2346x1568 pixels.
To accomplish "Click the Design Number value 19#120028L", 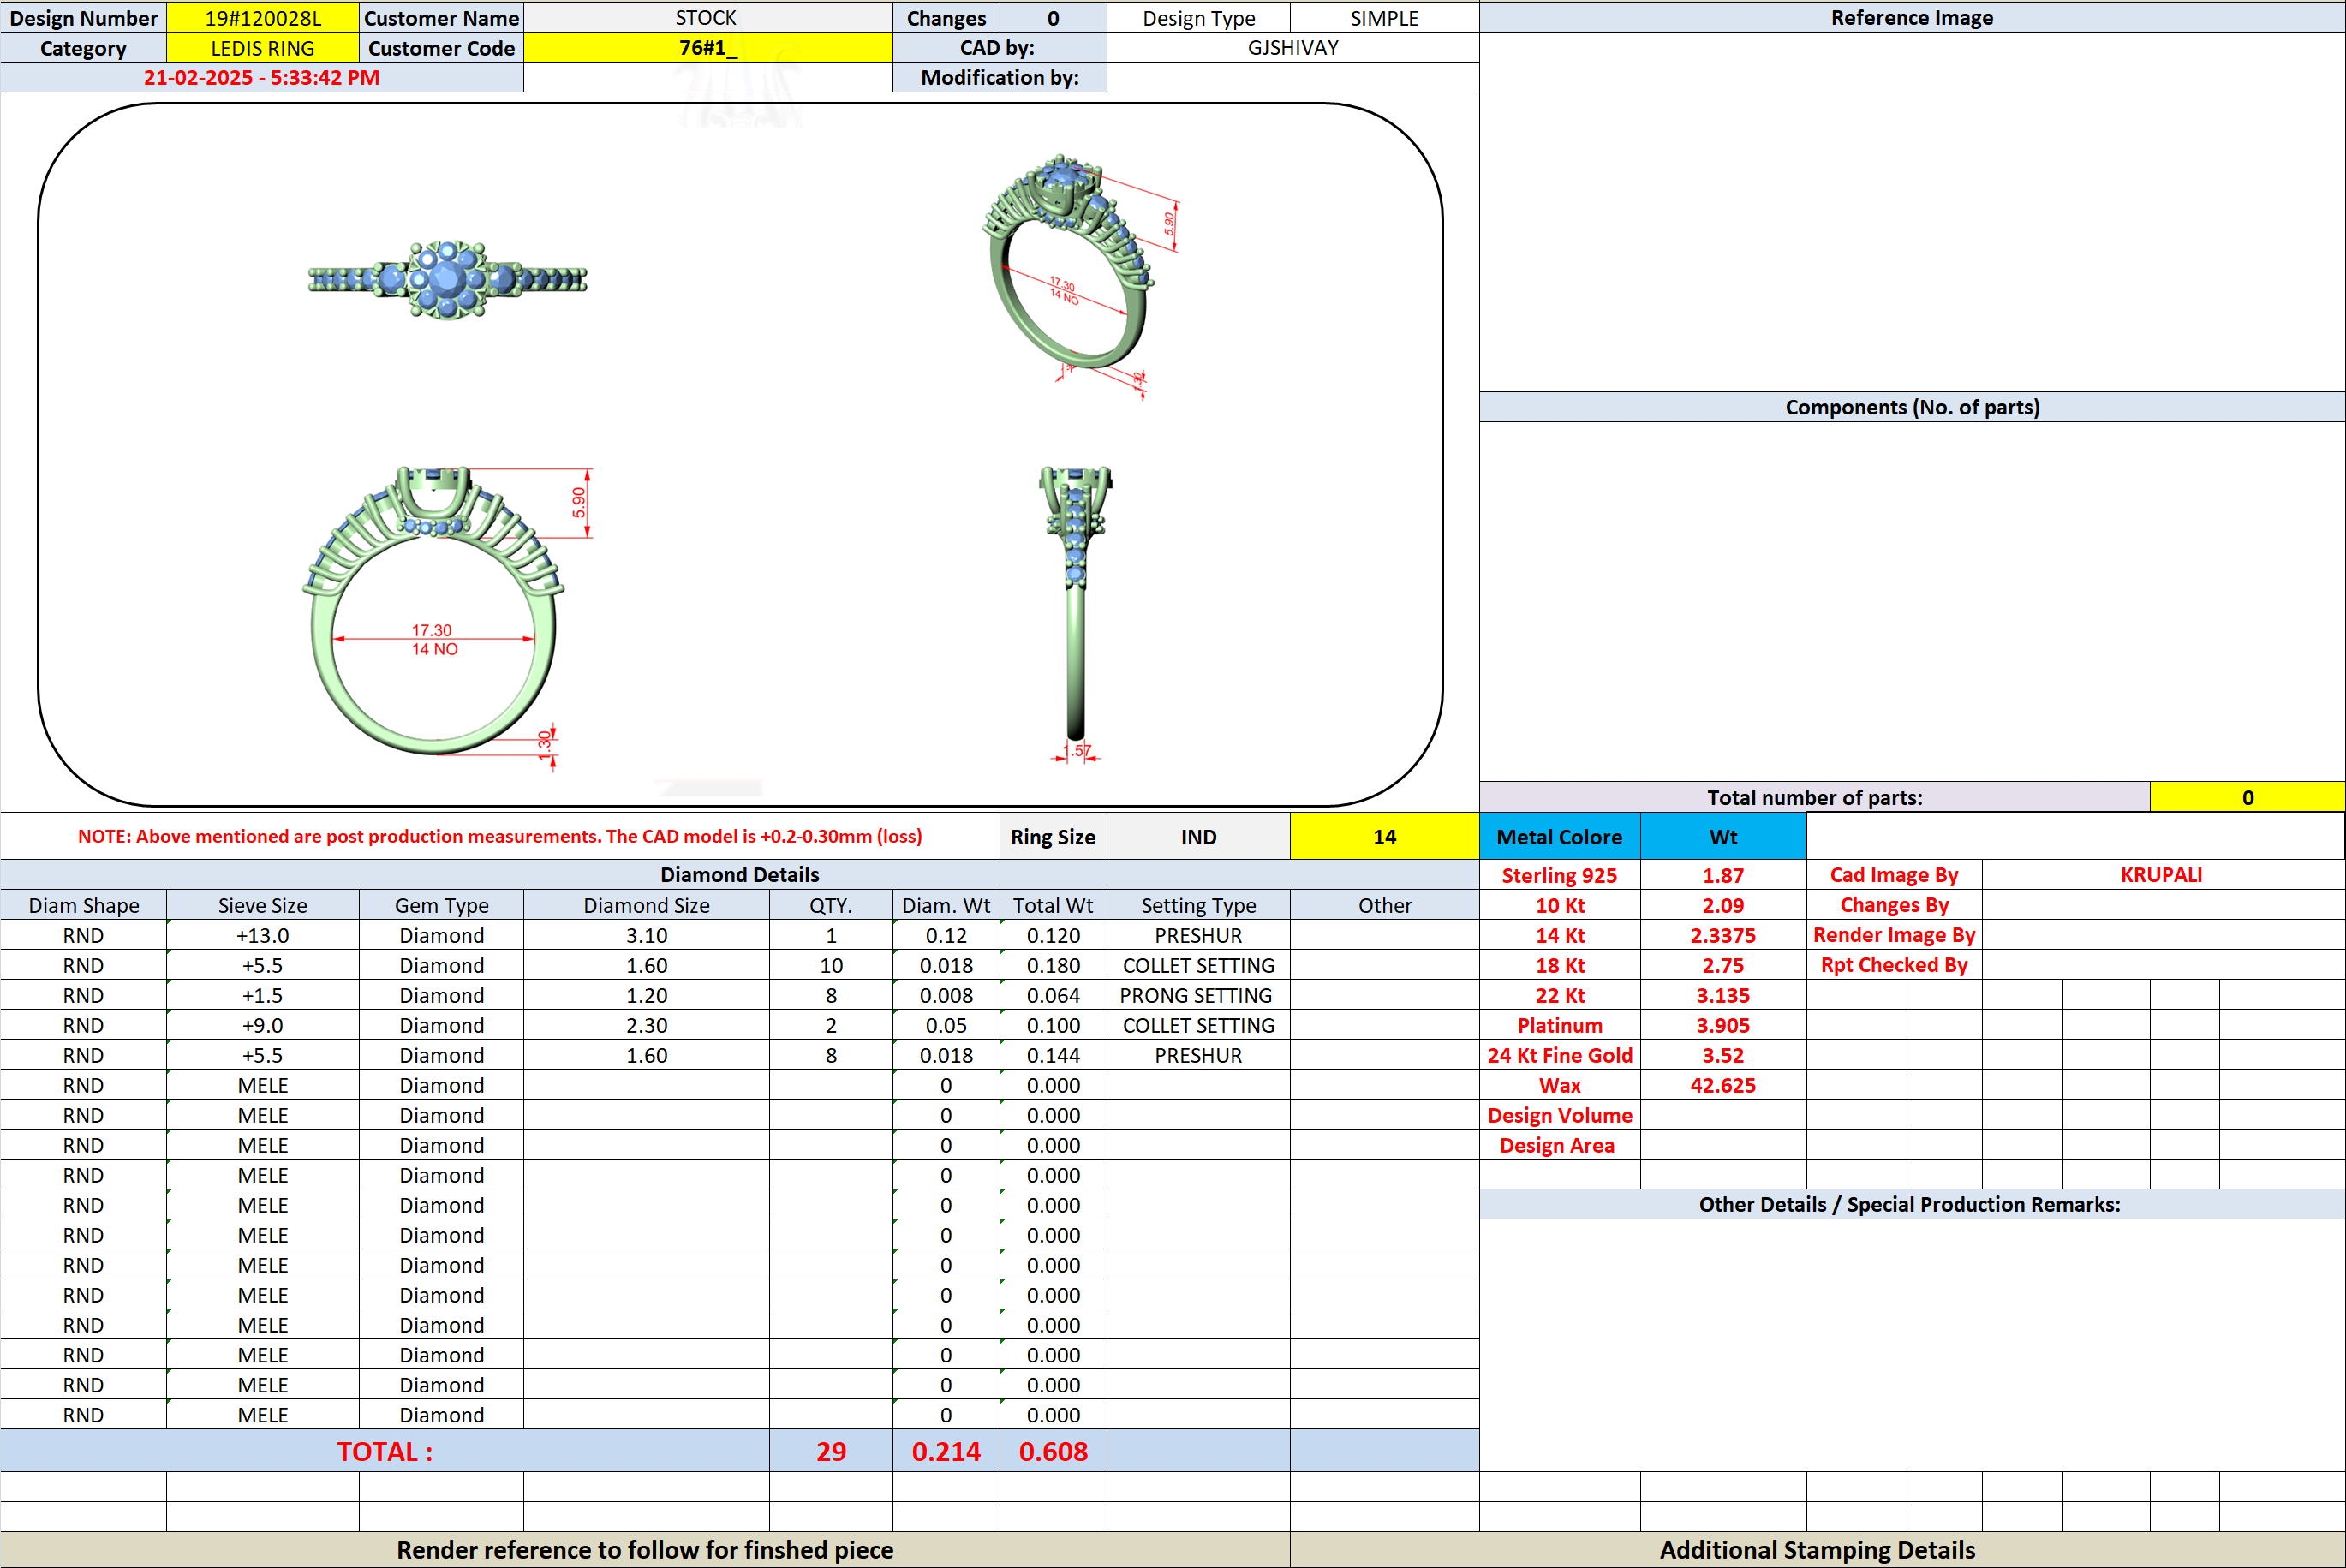I will [263, 17].
